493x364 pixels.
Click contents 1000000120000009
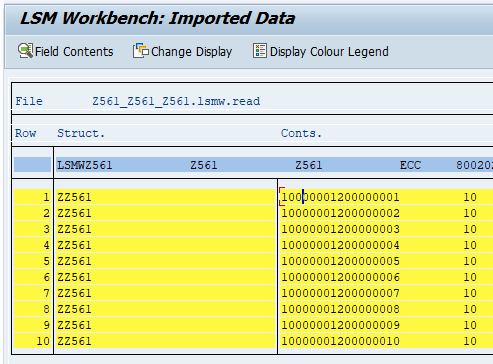point(340,325)
